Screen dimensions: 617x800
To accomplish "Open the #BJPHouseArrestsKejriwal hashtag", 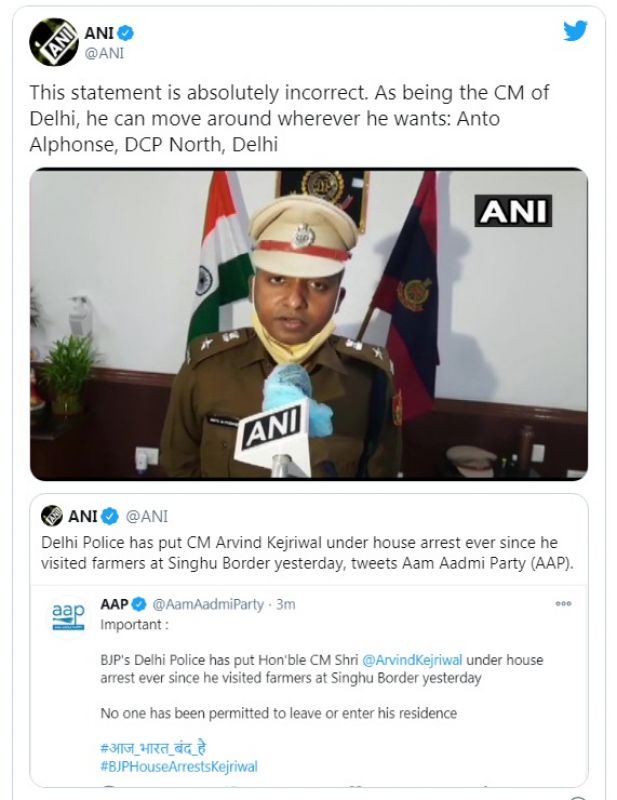I will tap(179, 767).
